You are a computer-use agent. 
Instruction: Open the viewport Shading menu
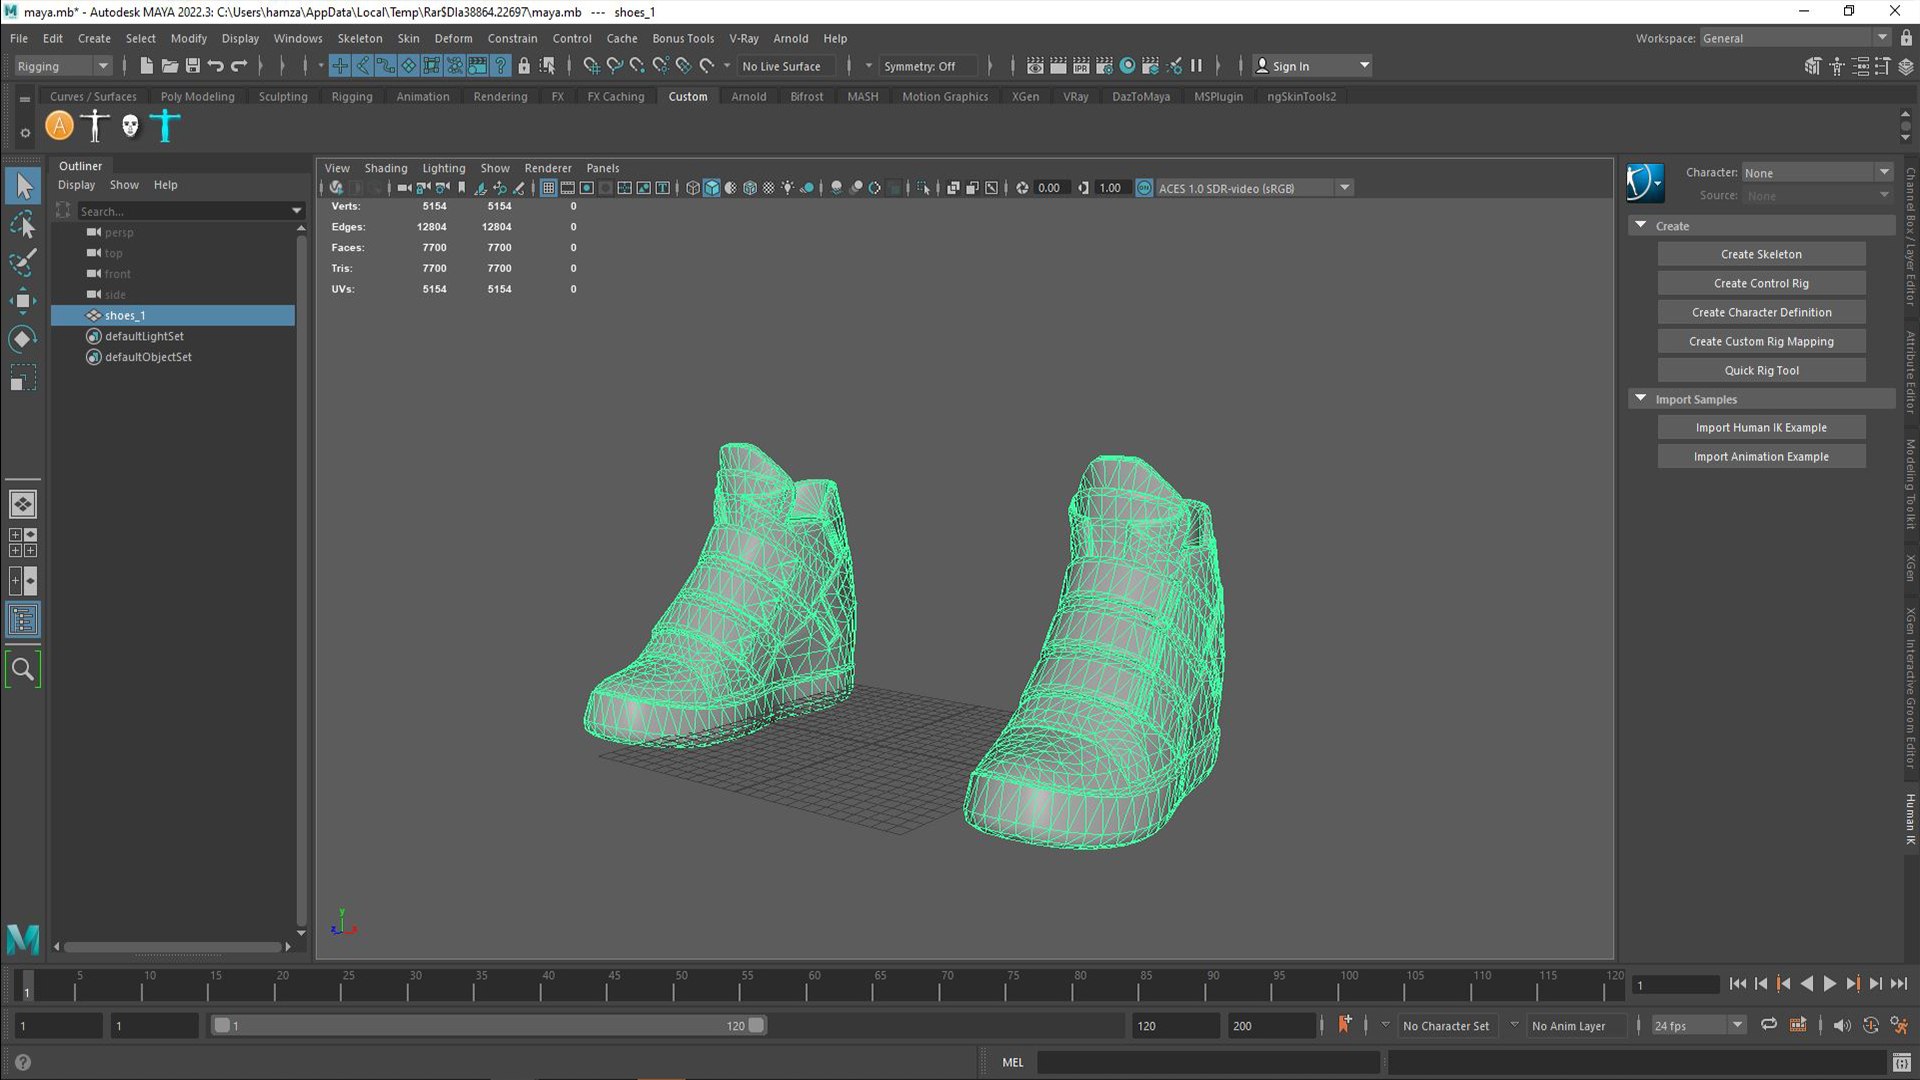(x=385, y=168)
